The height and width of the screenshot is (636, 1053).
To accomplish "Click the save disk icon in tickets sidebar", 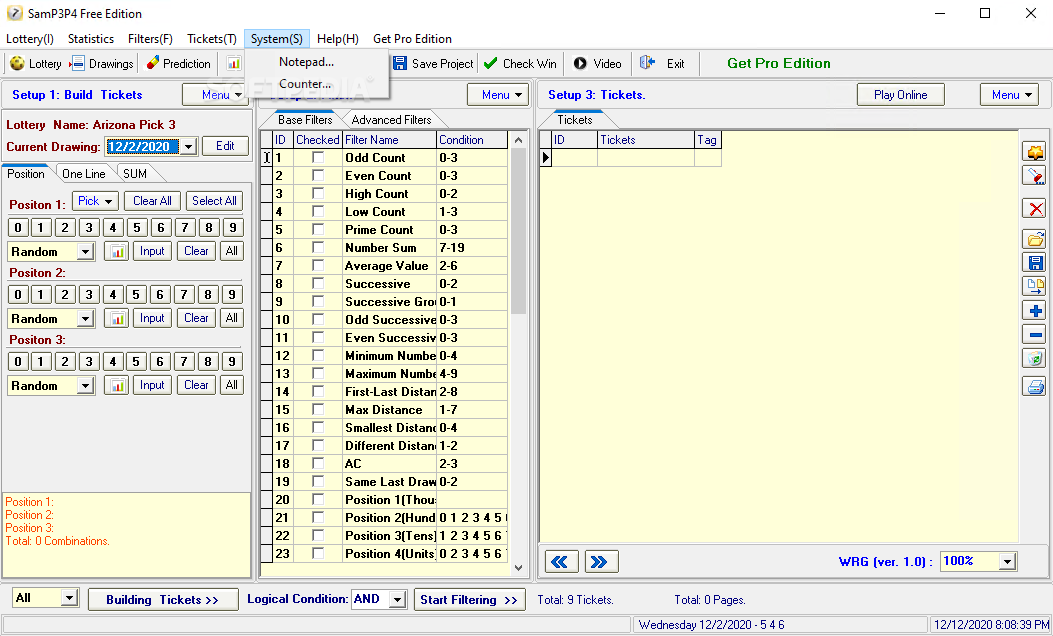I will click(x=1035, y=263).
